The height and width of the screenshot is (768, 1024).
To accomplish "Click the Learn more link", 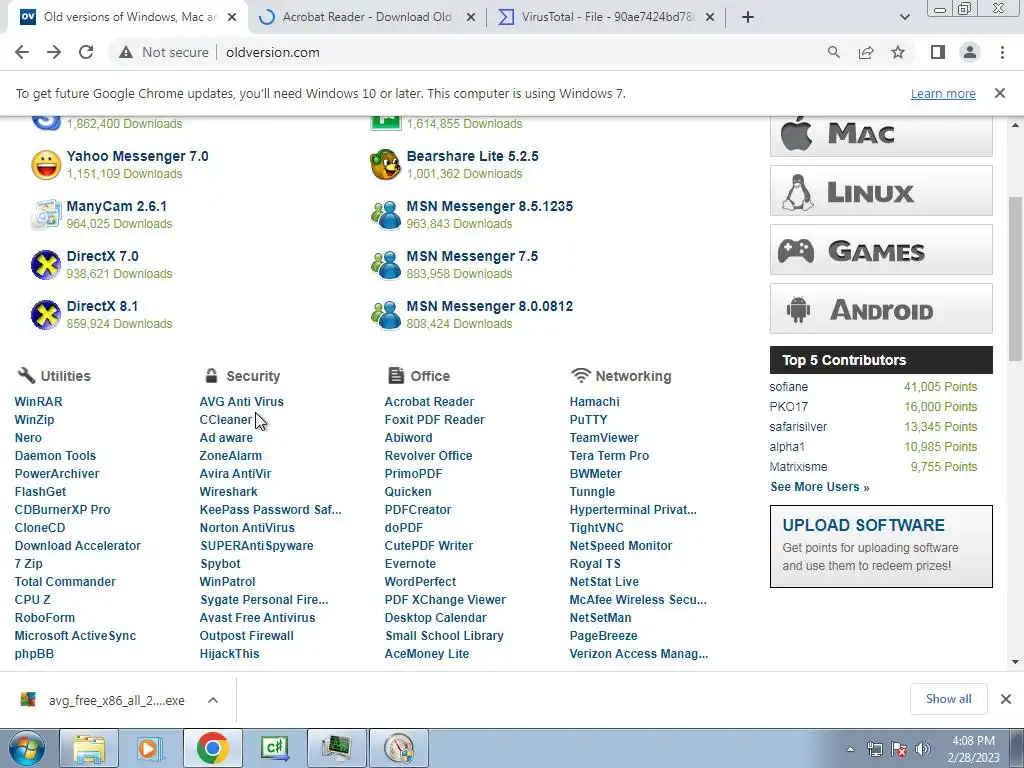I will [943, 93].
